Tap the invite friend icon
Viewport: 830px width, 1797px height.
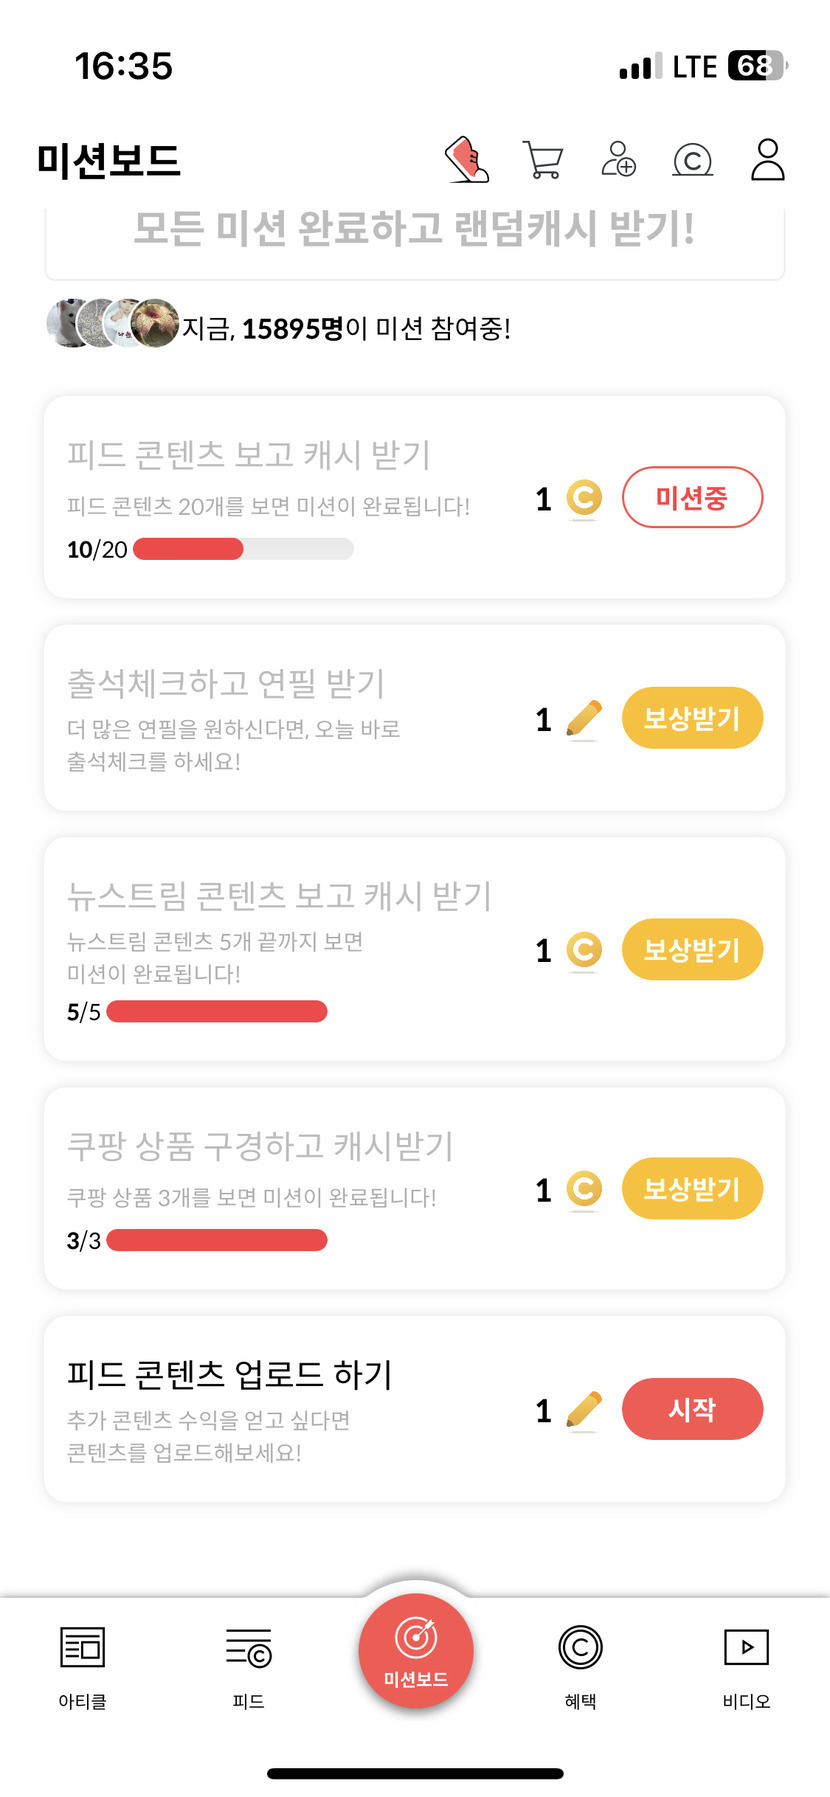pyautogui.click(x=618, y=160)
